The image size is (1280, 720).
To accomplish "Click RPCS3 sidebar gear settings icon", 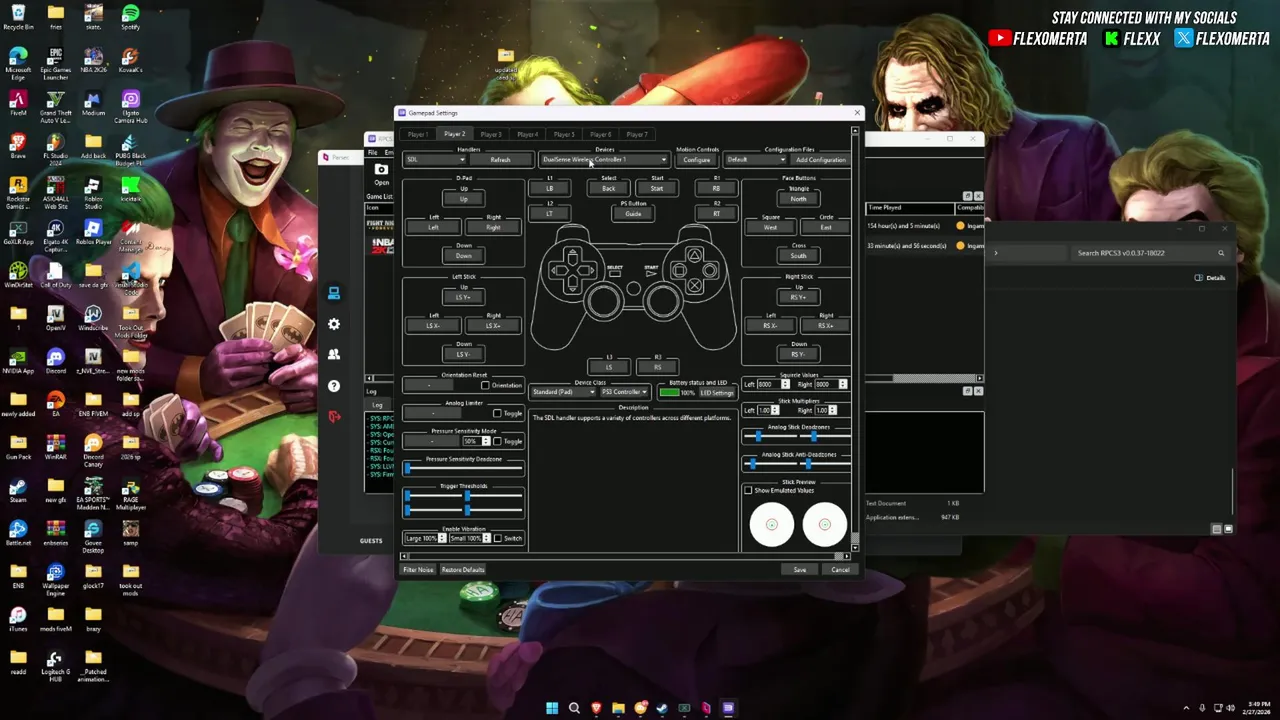I will (334, 324).
